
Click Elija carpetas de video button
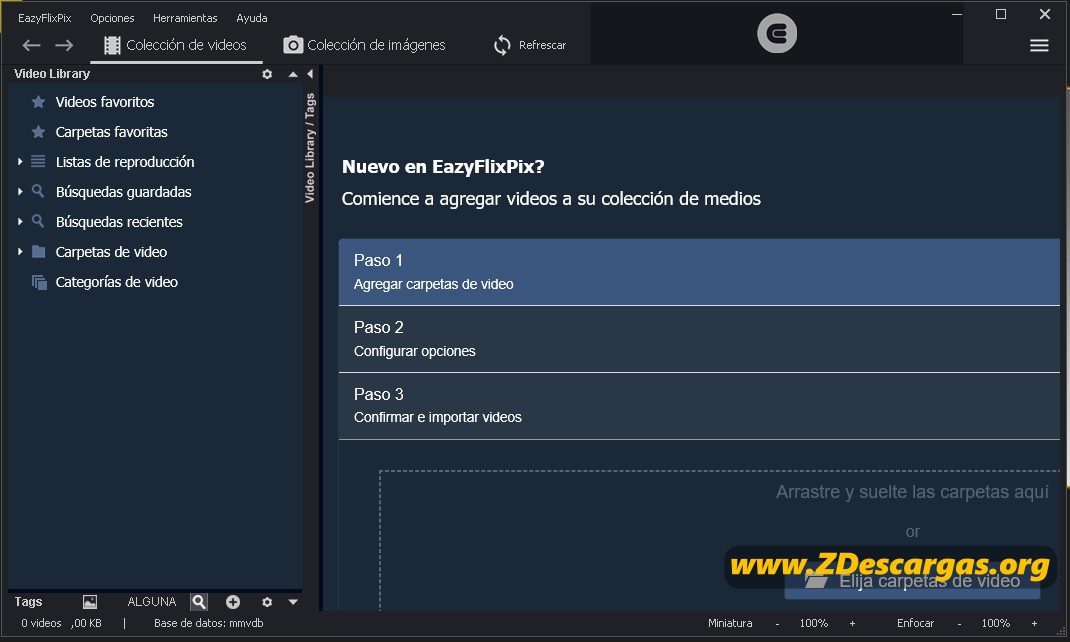(x=912, y=581)
